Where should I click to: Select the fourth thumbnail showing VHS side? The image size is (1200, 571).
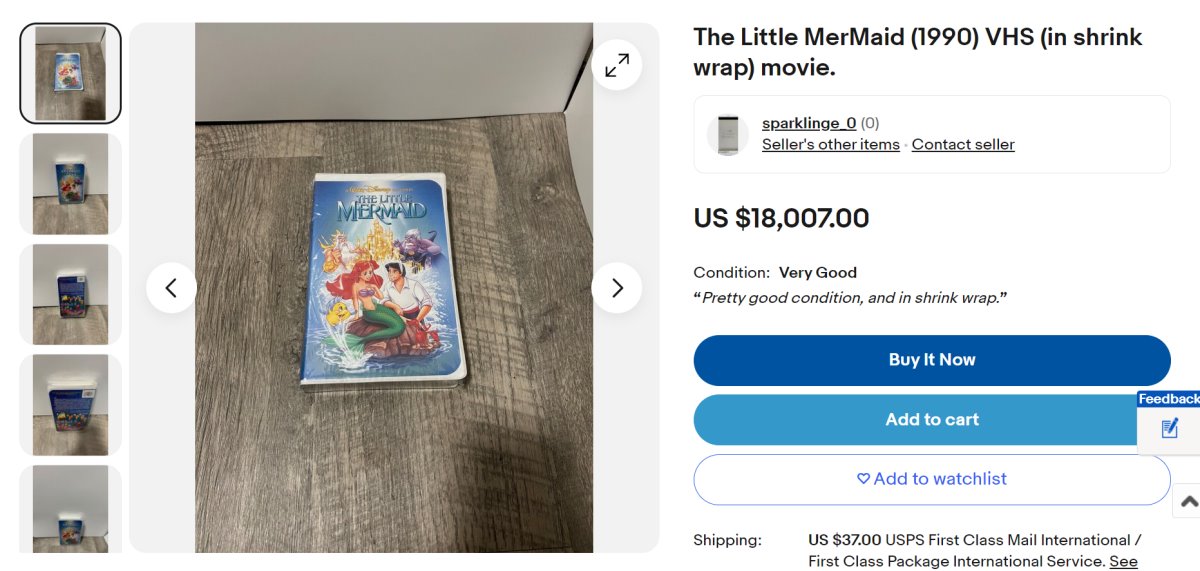[x=71, y=404]
